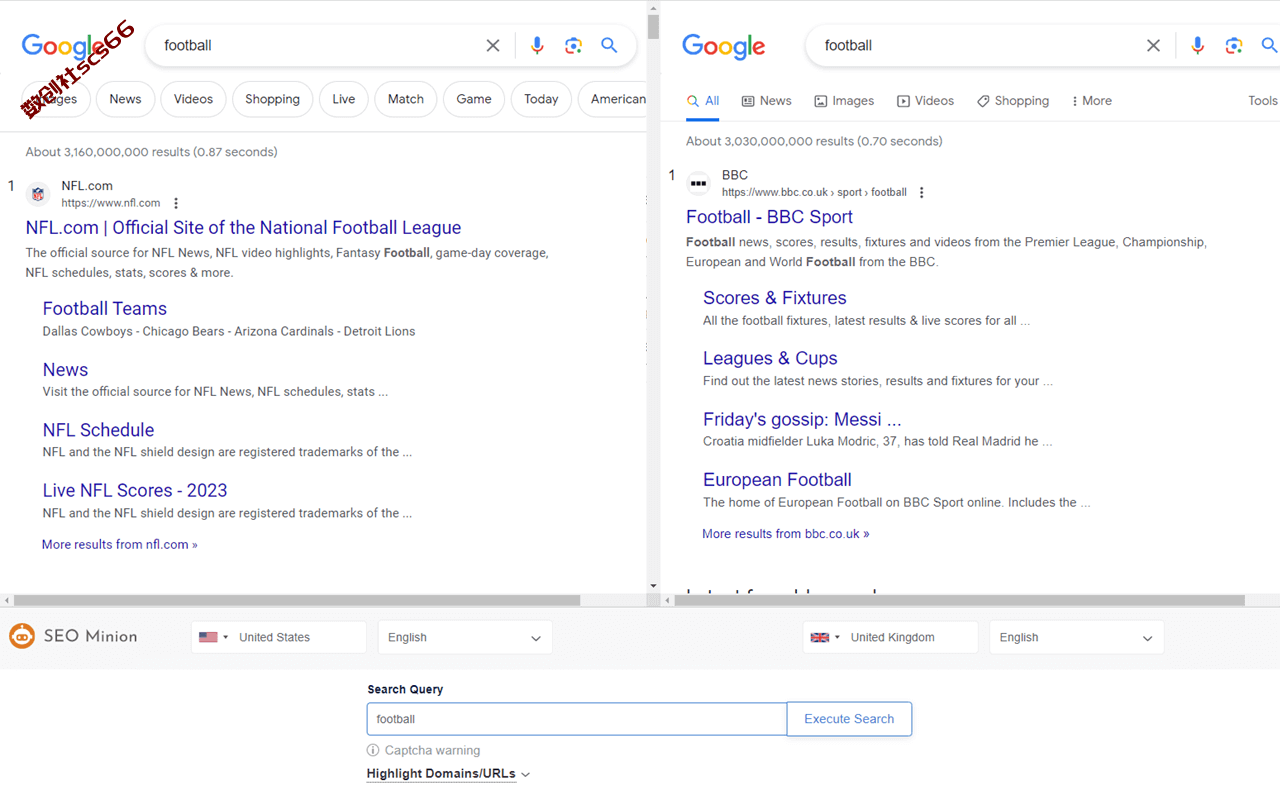Start voice search in right Google pane
The image size is (1280, 800).
point(1197,45)
